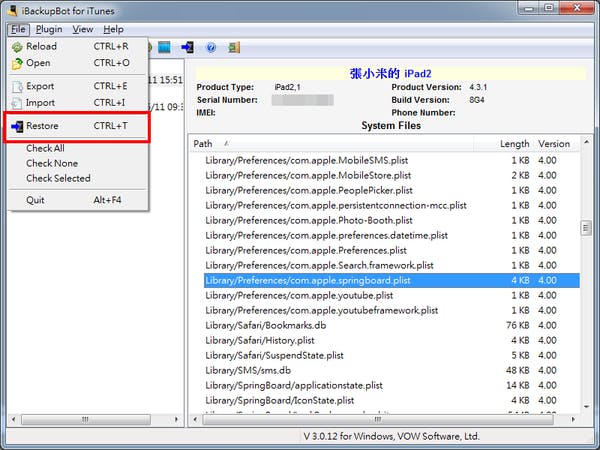Select Check All in the File menu
Screen dimensions: 600x450
[78, 148]
